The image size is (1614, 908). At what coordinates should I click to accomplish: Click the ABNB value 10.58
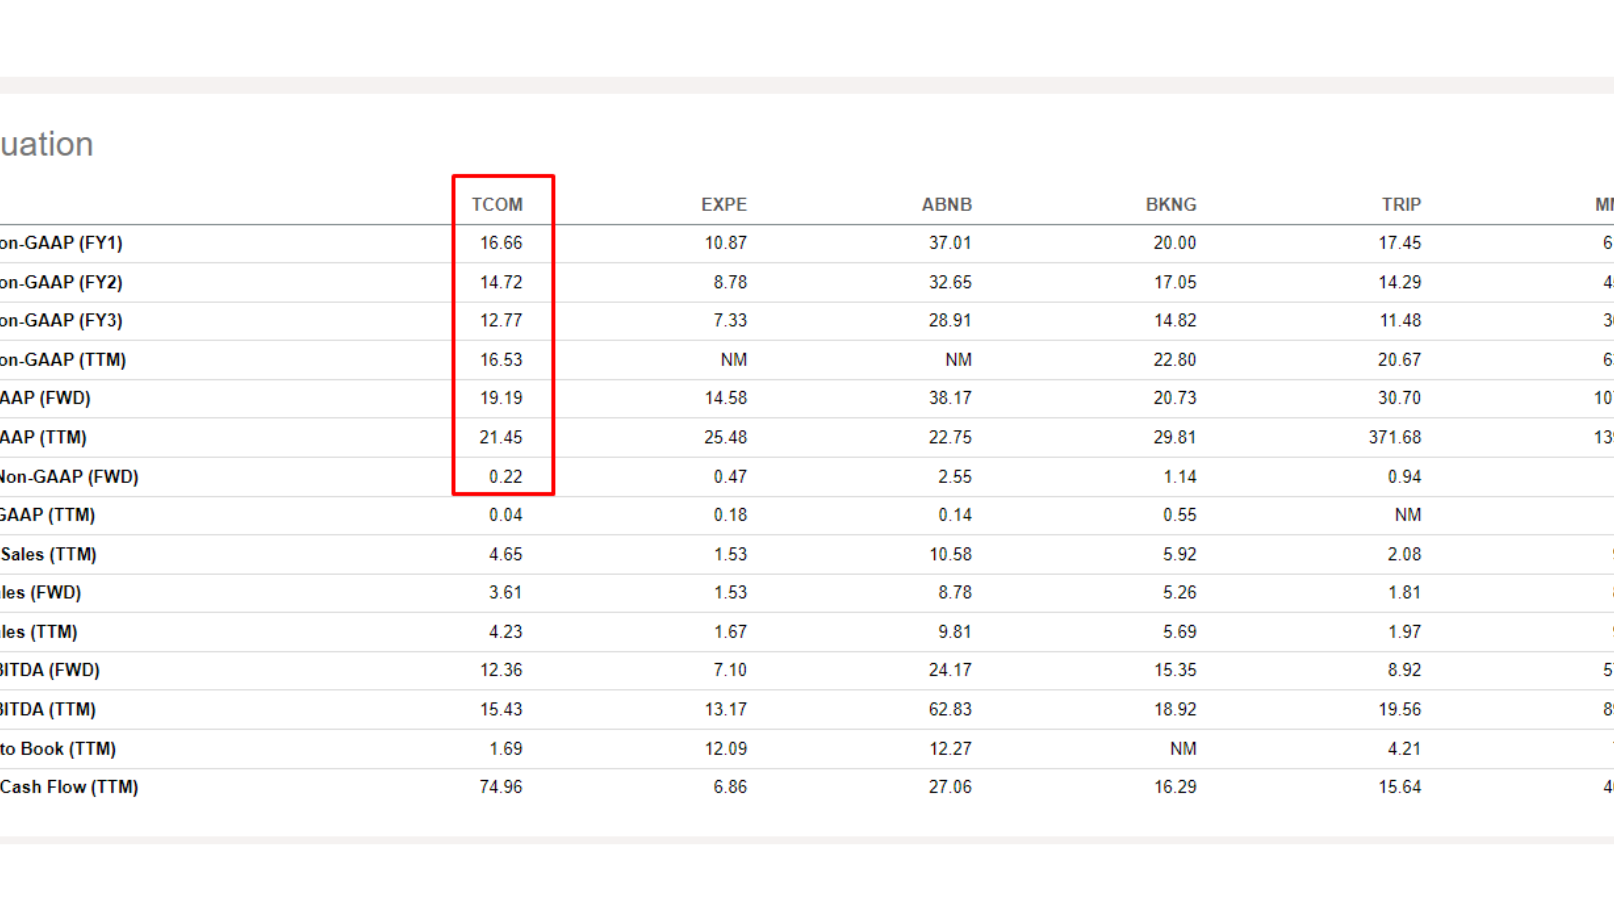[950, 554]
